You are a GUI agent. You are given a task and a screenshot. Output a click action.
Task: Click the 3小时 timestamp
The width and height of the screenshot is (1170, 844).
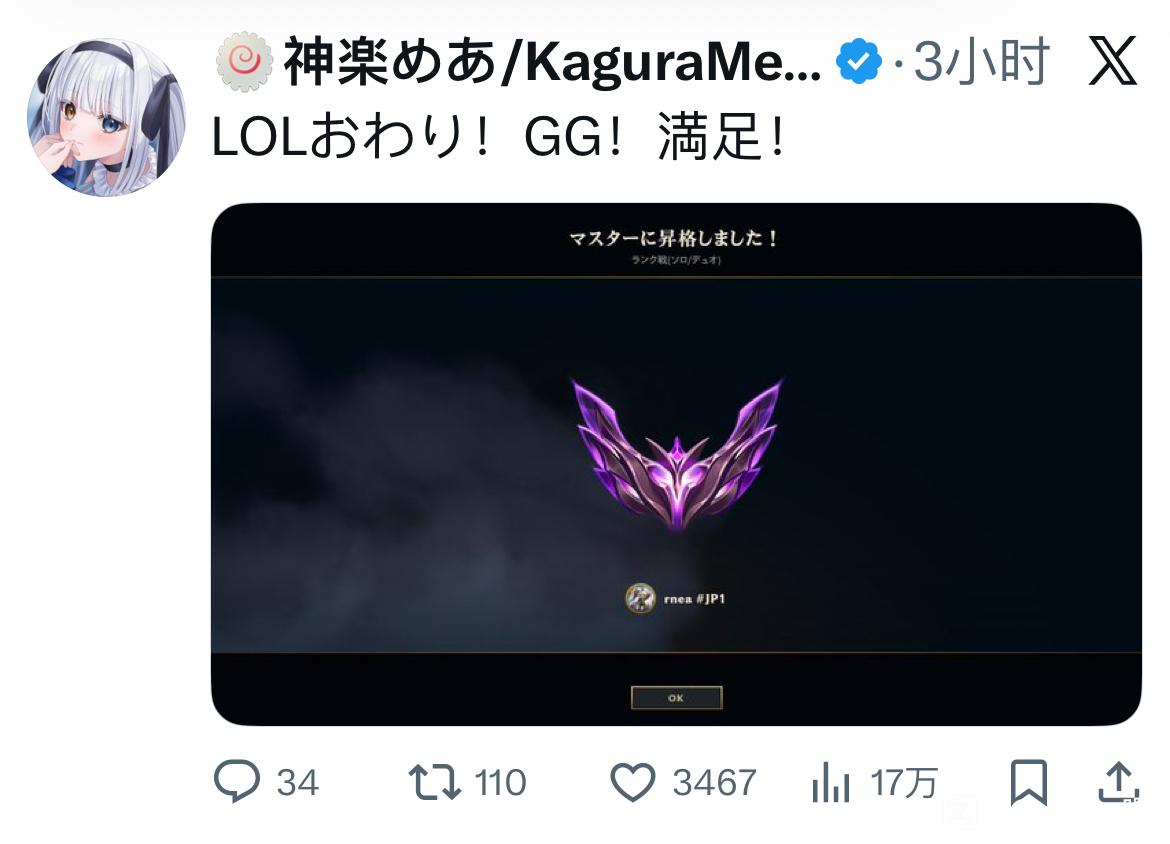[982, 61]
